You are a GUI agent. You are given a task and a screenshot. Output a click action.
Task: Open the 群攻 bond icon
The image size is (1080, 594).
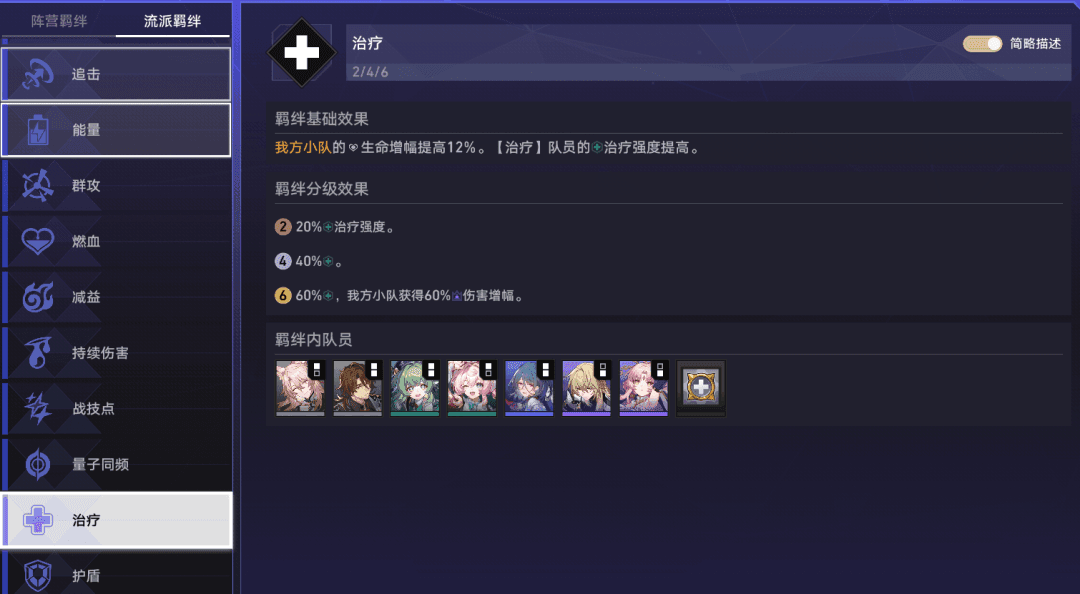pyautogui.click(x=38, y=185)
